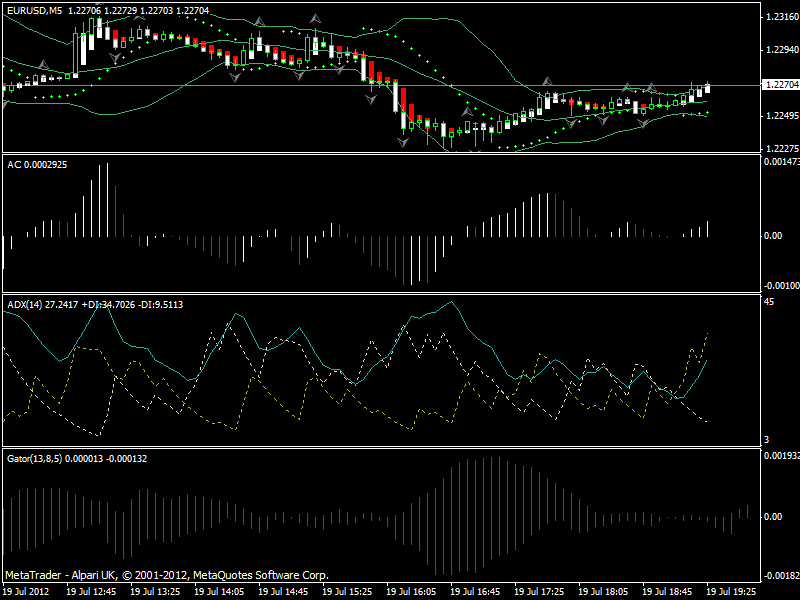This screenshot has width=800, height=600.
Task: Click the 19 Jul 16:45 time label
Action: pos(476,592)
